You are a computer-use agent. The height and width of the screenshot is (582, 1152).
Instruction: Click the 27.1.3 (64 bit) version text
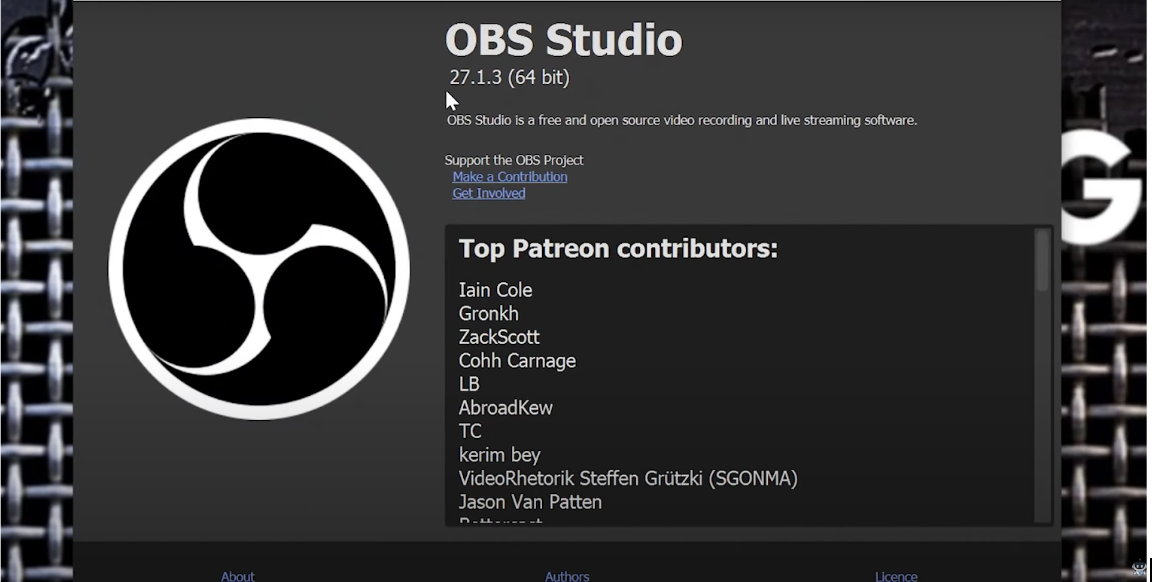(509, 77)
